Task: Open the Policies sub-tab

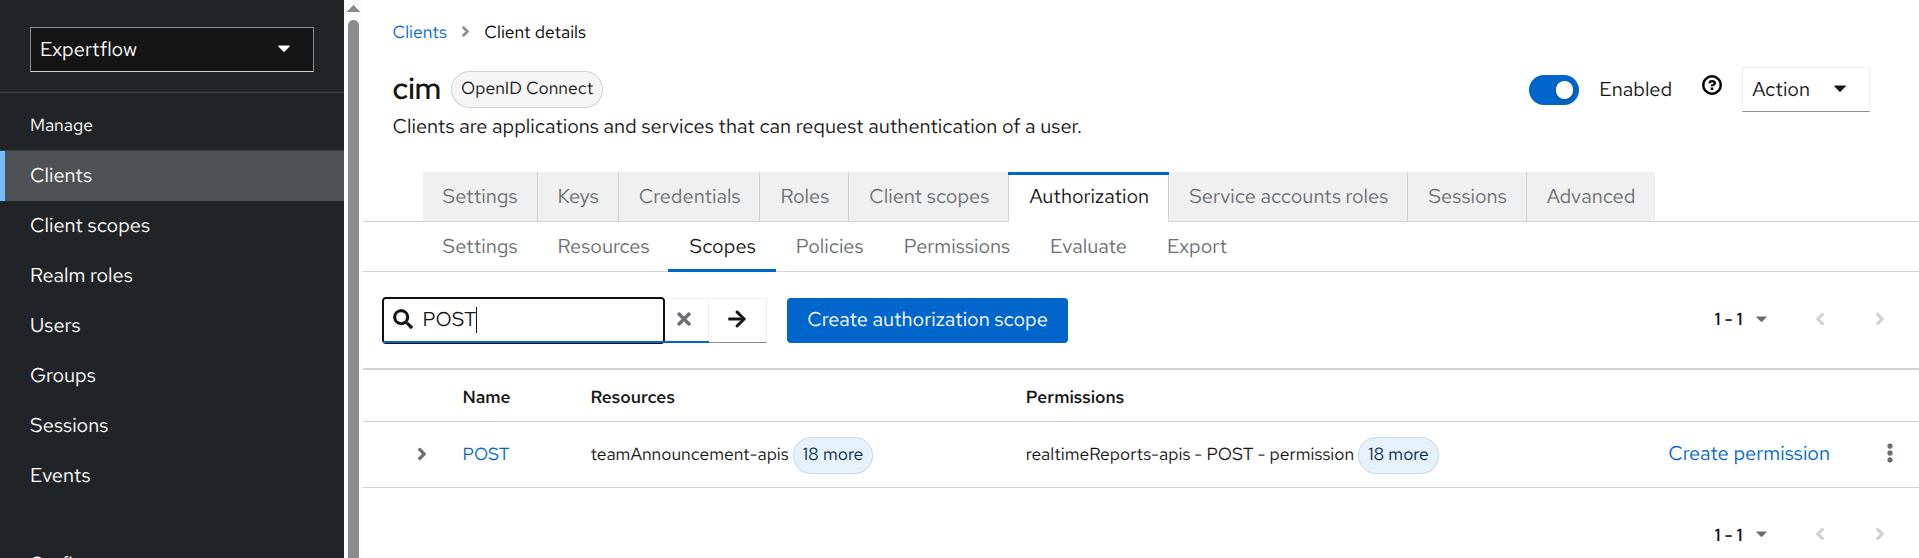Action: click(829, 247)
